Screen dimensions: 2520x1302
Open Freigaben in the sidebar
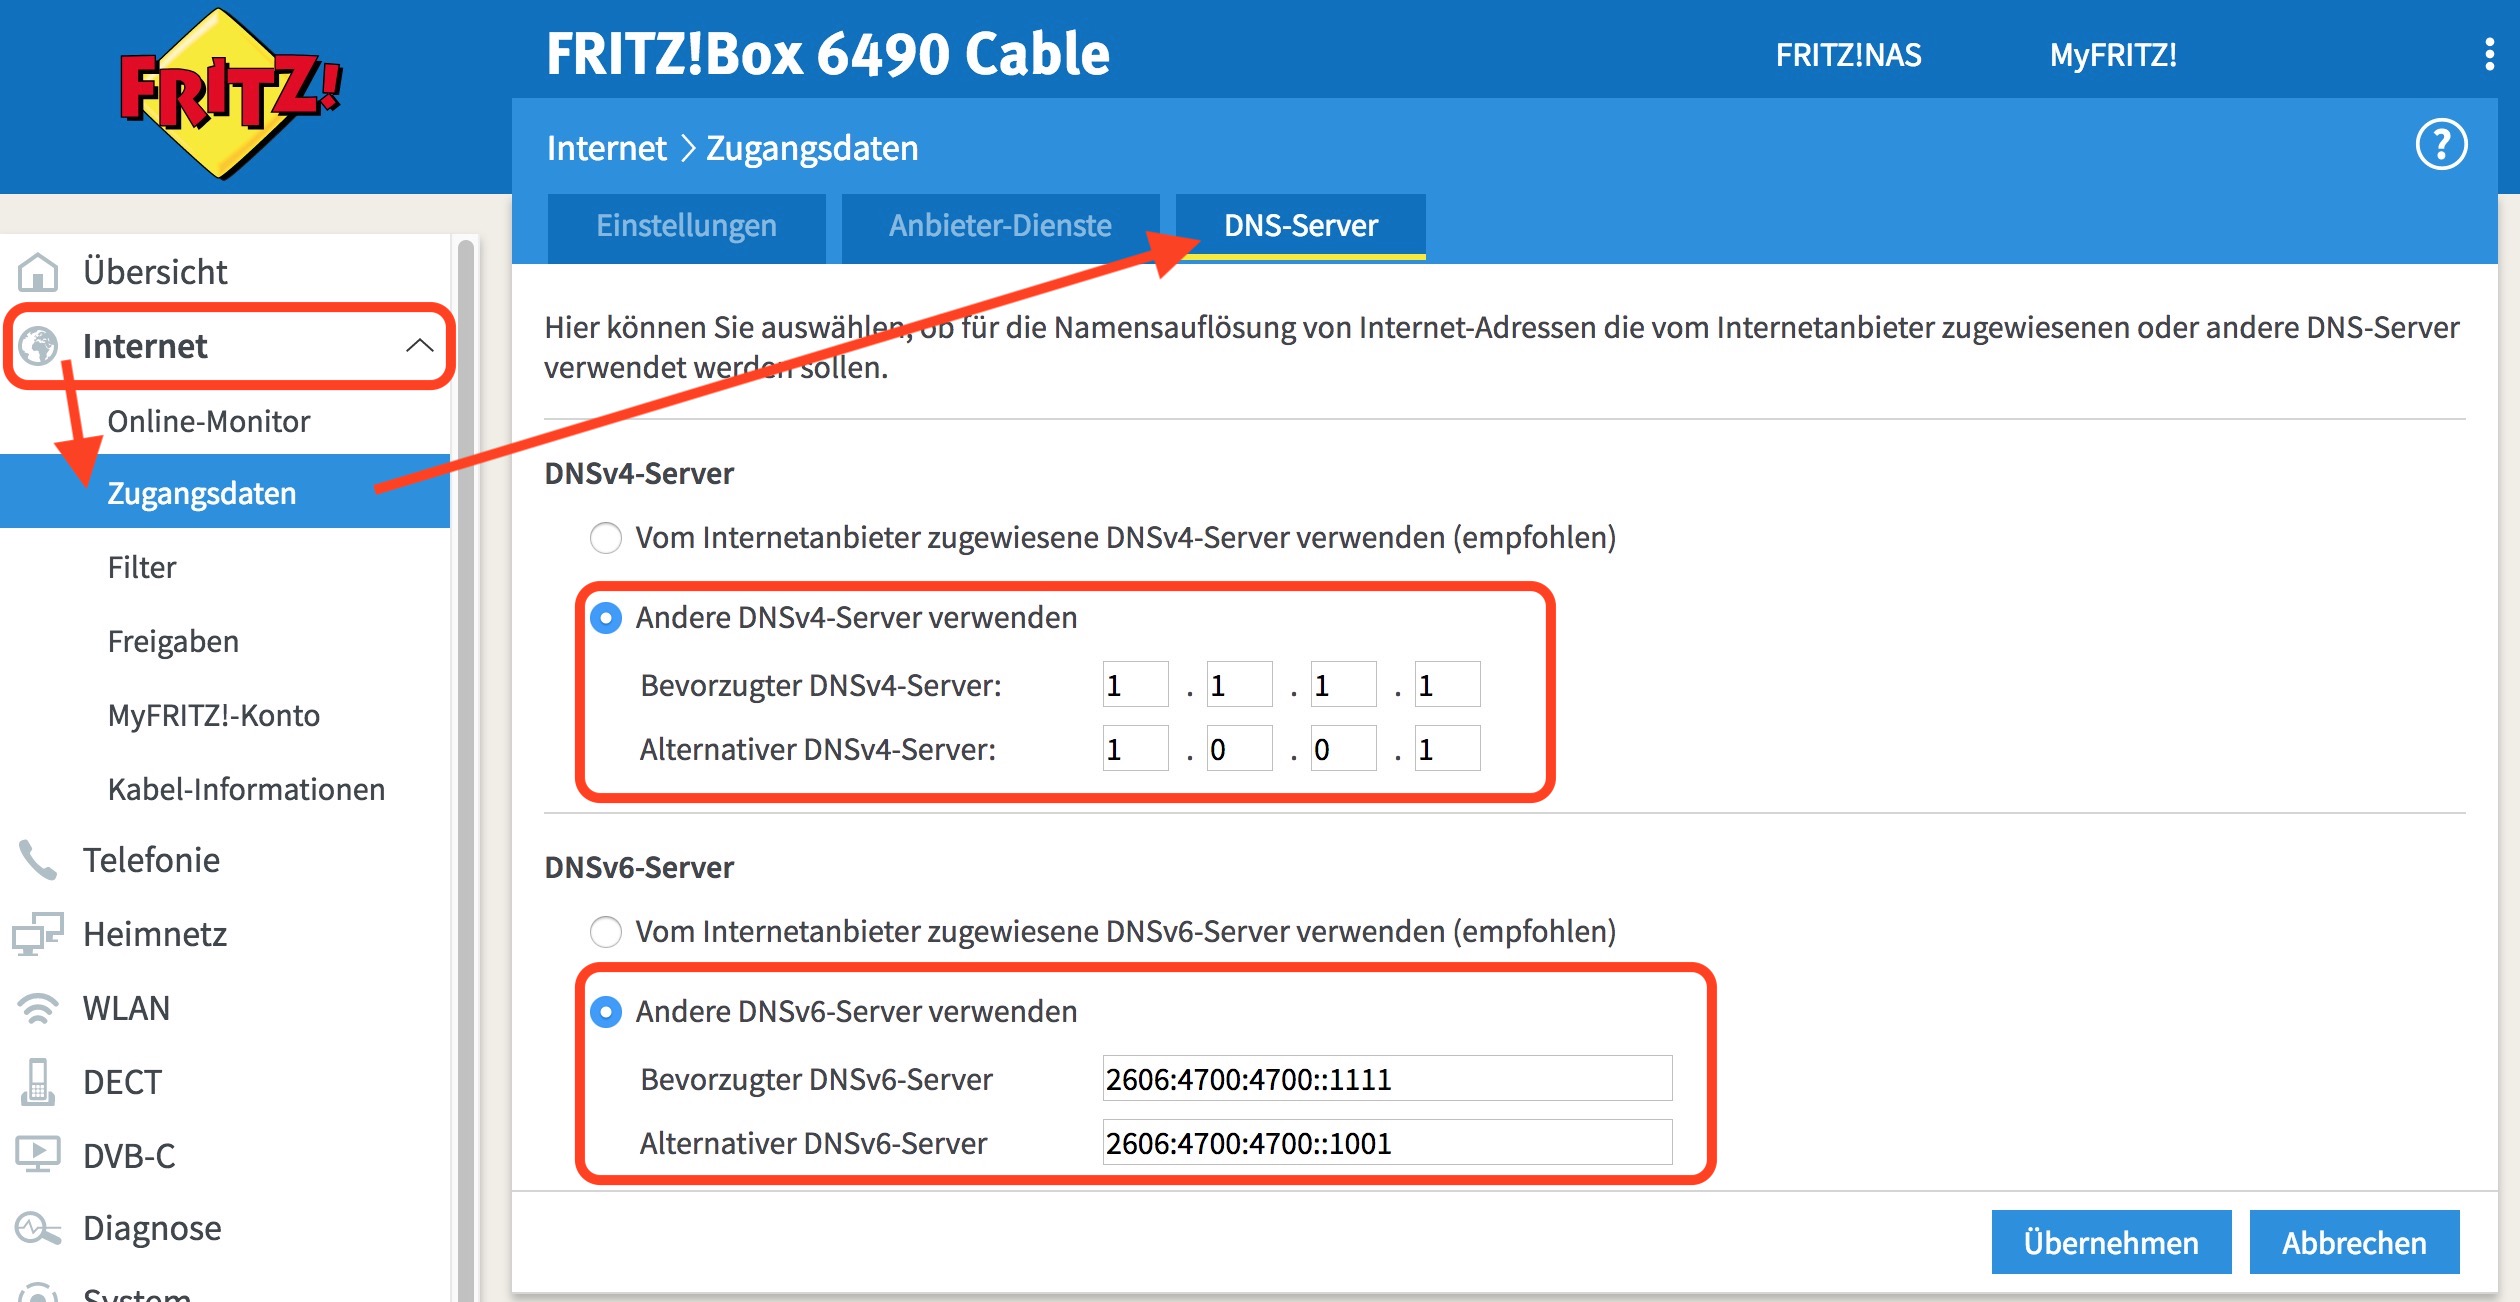pyautogui.click(x=173, y=641)
